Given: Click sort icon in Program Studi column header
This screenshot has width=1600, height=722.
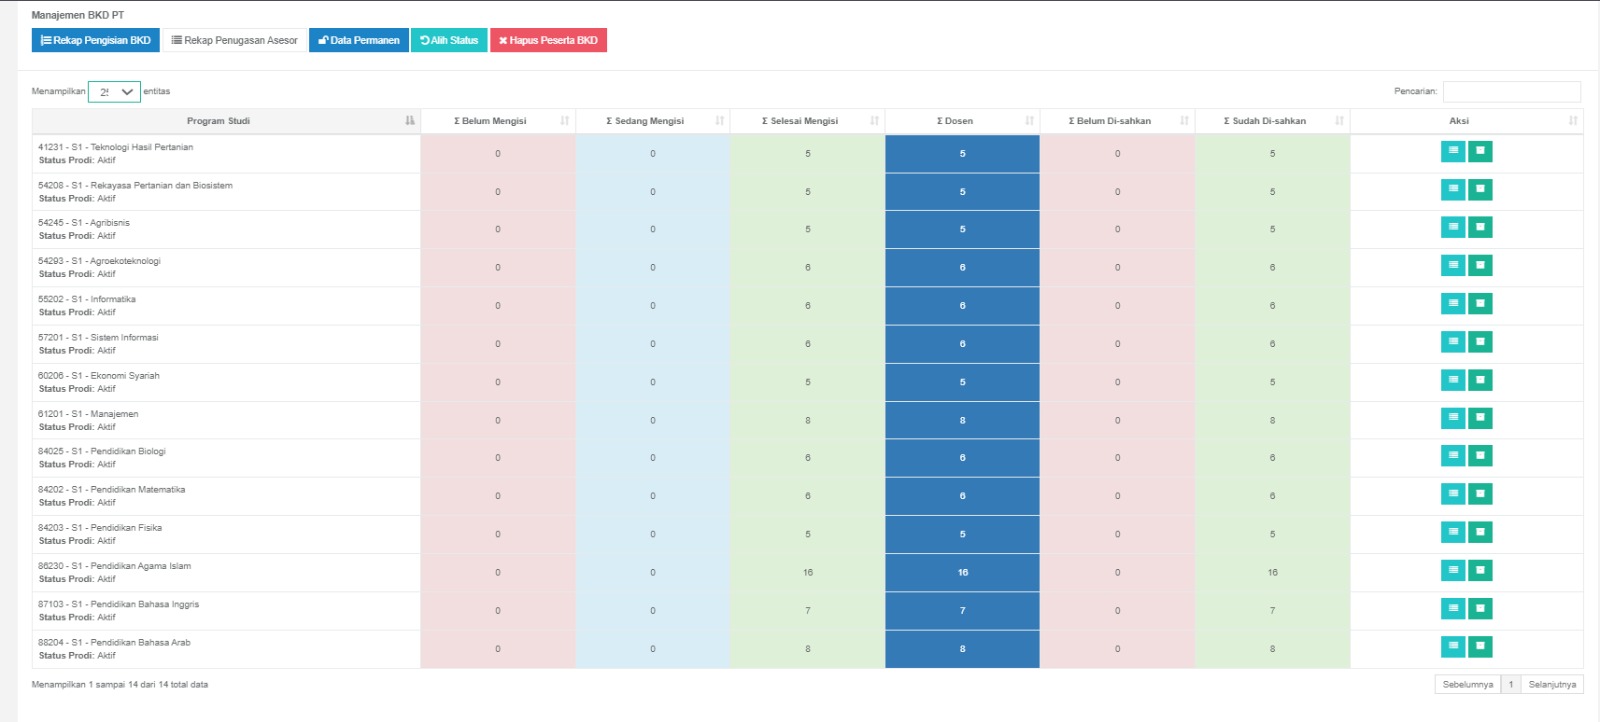Looking at the screenshot, I should pyautogui.click(x=409, y=121).
